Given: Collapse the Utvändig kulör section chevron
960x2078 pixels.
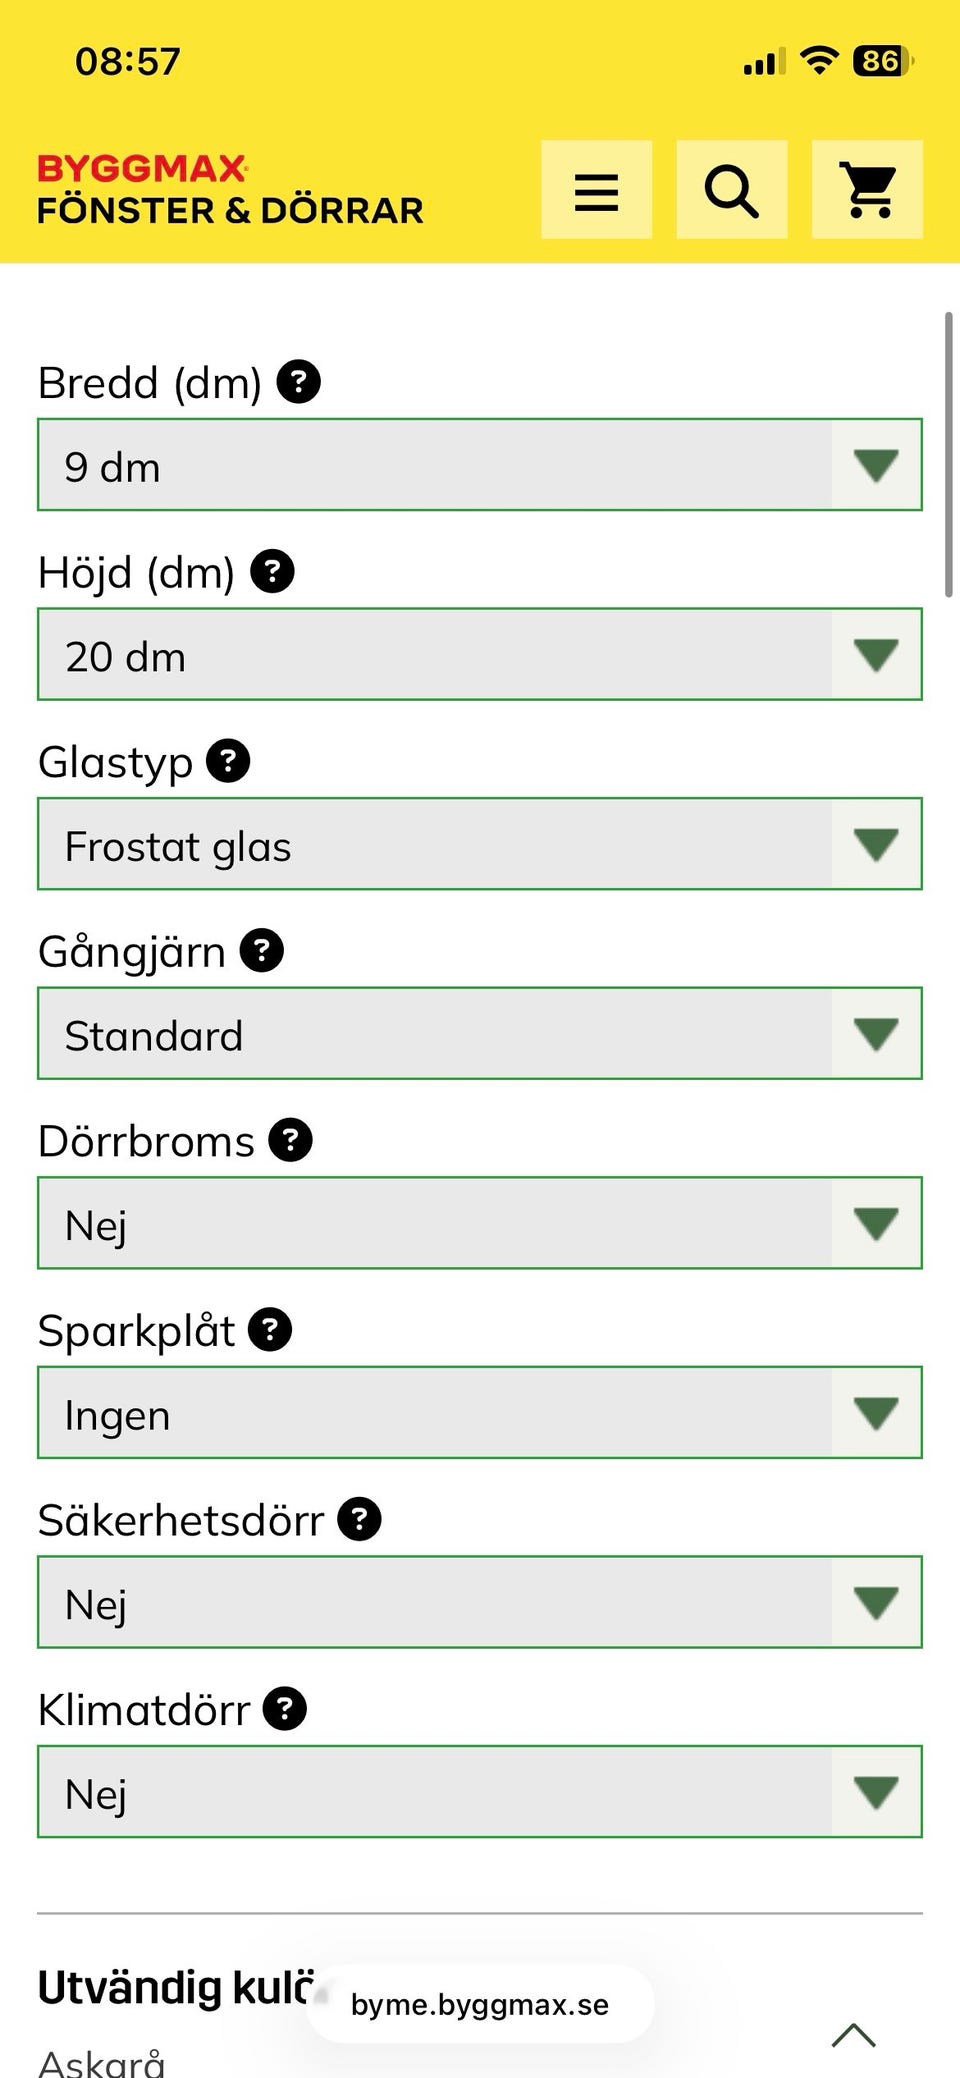Looking at the screenshot, I should (x=853, y=2034).
